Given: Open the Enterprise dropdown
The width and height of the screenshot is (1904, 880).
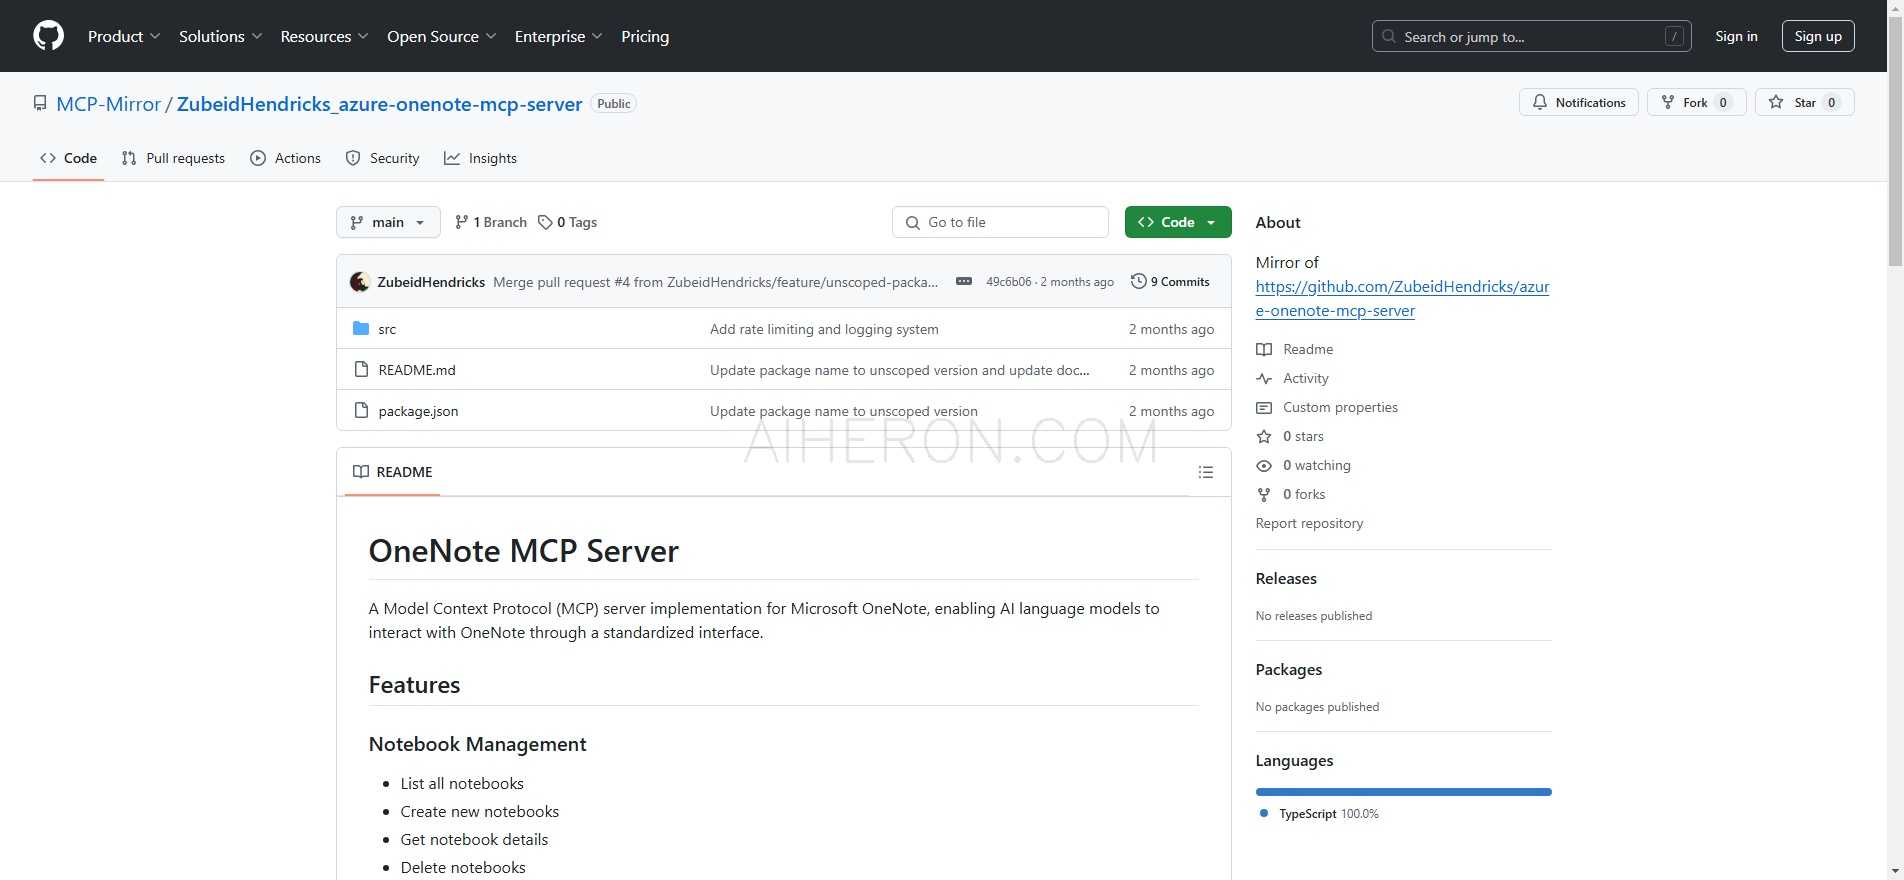Looking at the screenshot, I should coord(558,36).
